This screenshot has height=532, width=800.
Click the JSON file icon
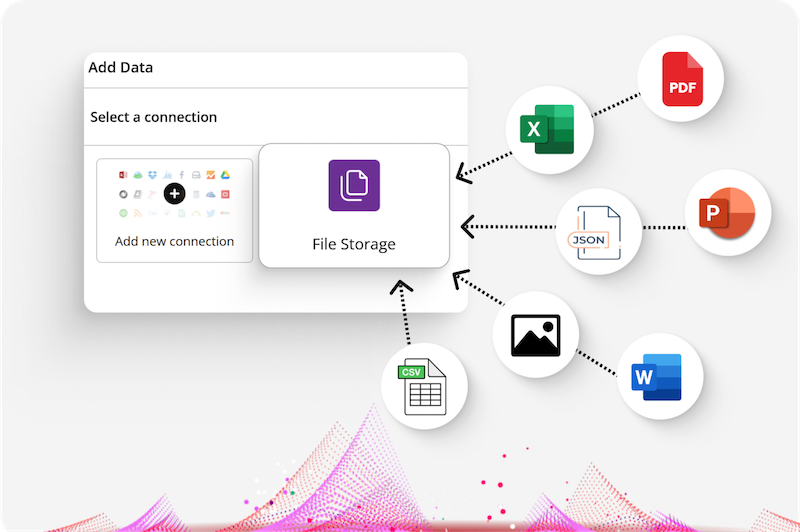[x=594, y=233]
